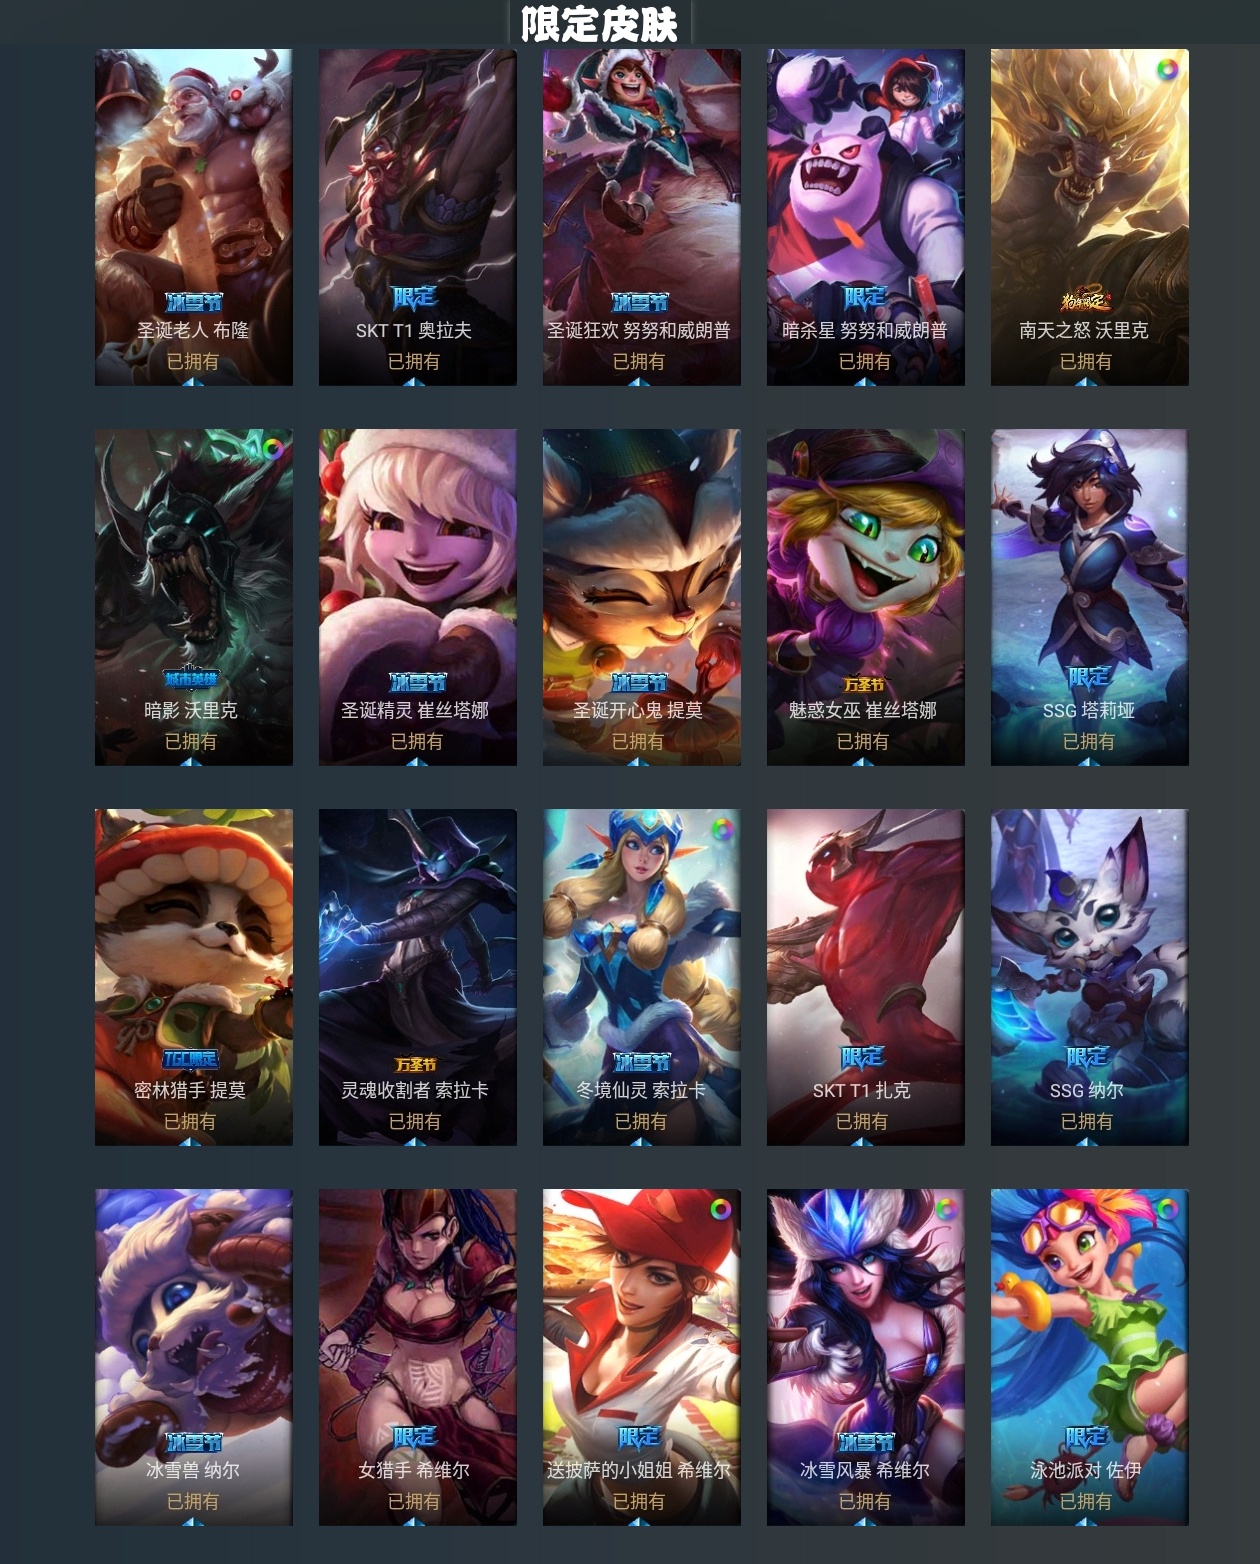Click chroma wheel icon on 冰雪风暴 希维尔 card
This screenshot has width=1260, height=1564.
tap(943, 1210)
